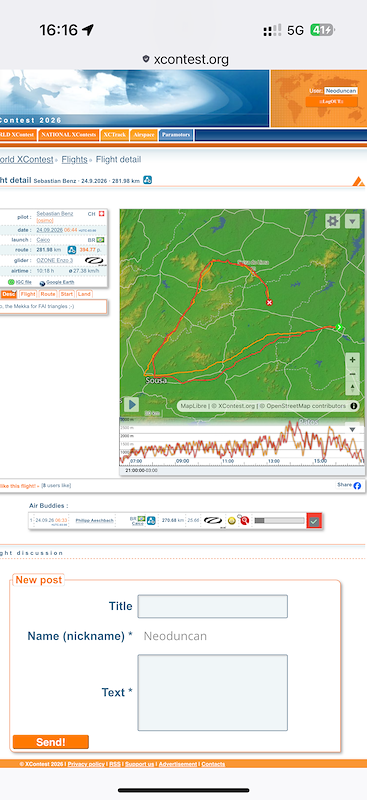Open the RSS footer link

click(115, 764)
